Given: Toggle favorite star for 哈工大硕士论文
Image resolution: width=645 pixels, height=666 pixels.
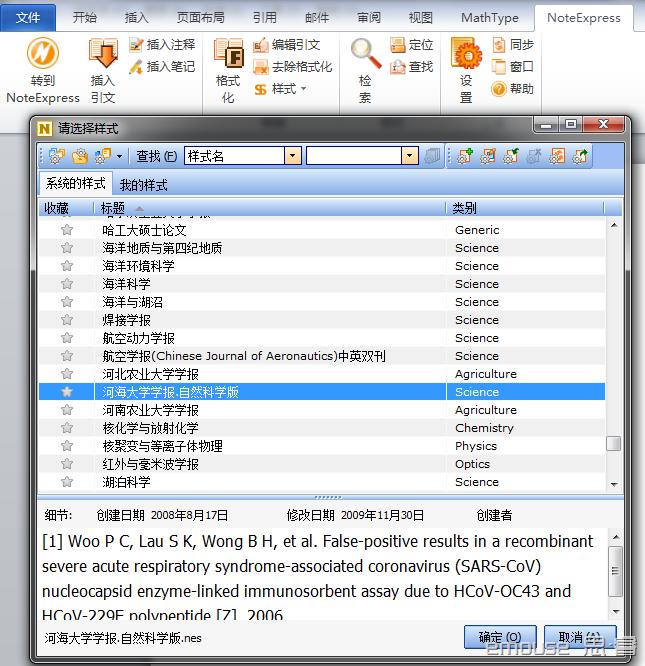Looking at the screenshot, I should click(67, 230).
